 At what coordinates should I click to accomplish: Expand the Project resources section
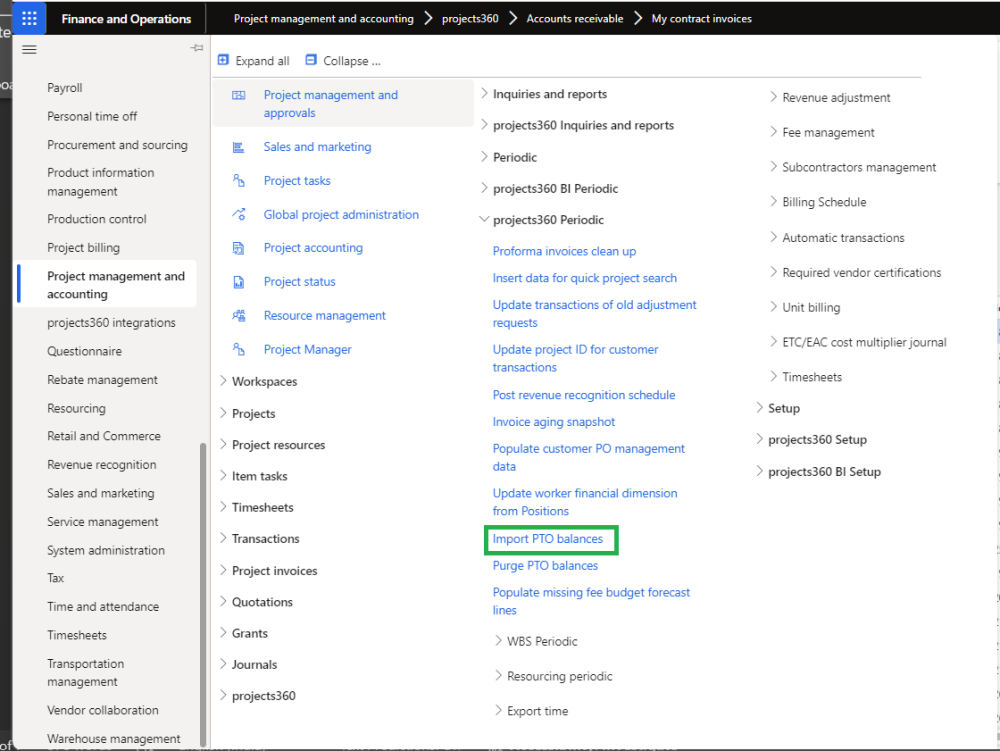pos(223,444)
